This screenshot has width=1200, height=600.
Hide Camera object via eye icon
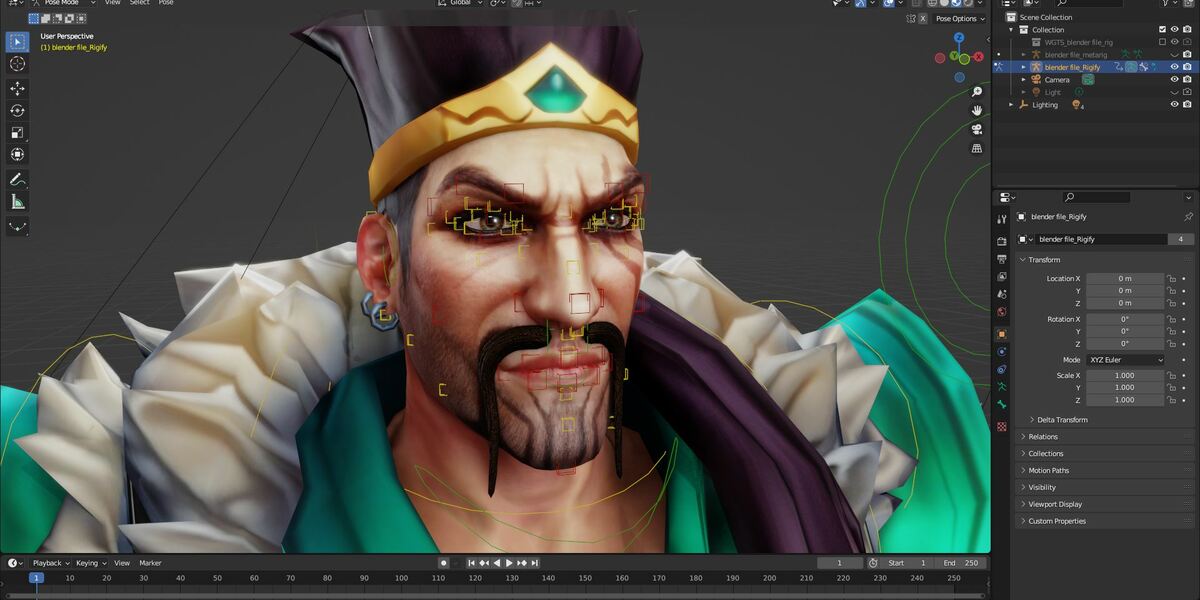(1175, 80)
